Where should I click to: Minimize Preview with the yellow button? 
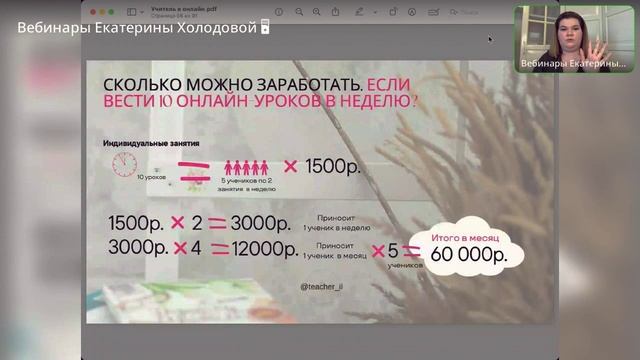point(102,12)
